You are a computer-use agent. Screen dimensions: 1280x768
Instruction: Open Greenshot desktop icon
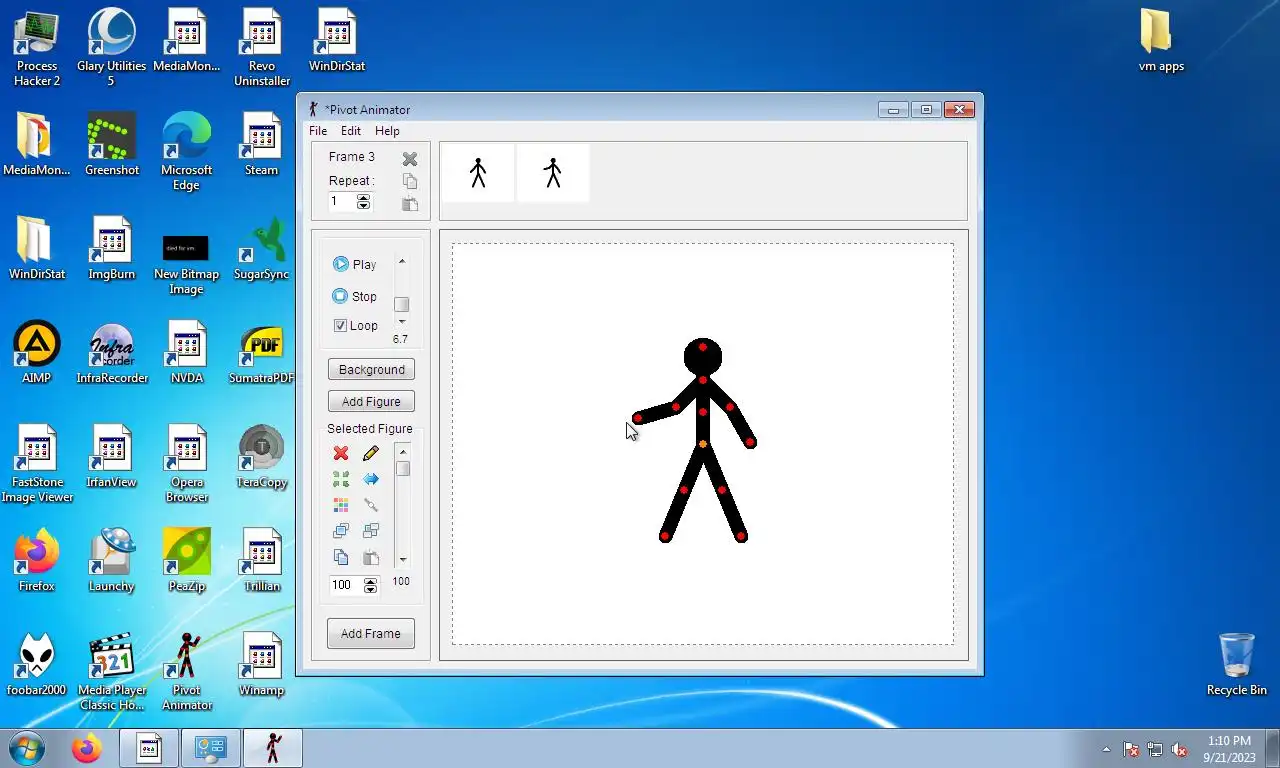pos(111,144)
